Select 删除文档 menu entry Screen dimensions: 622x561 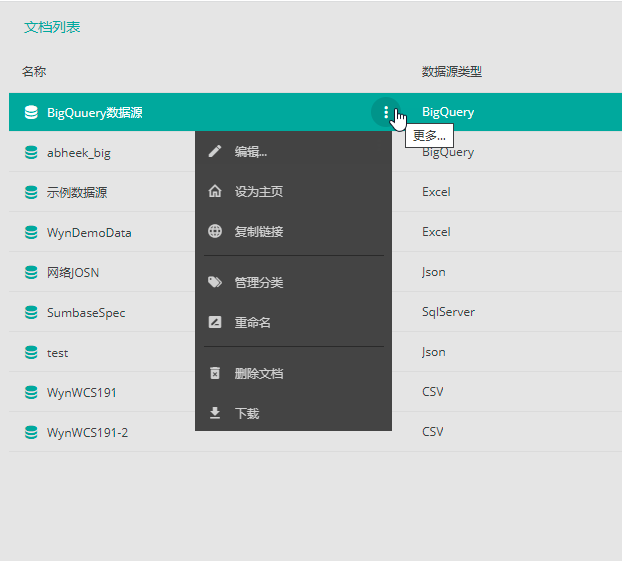pos(293,373)
